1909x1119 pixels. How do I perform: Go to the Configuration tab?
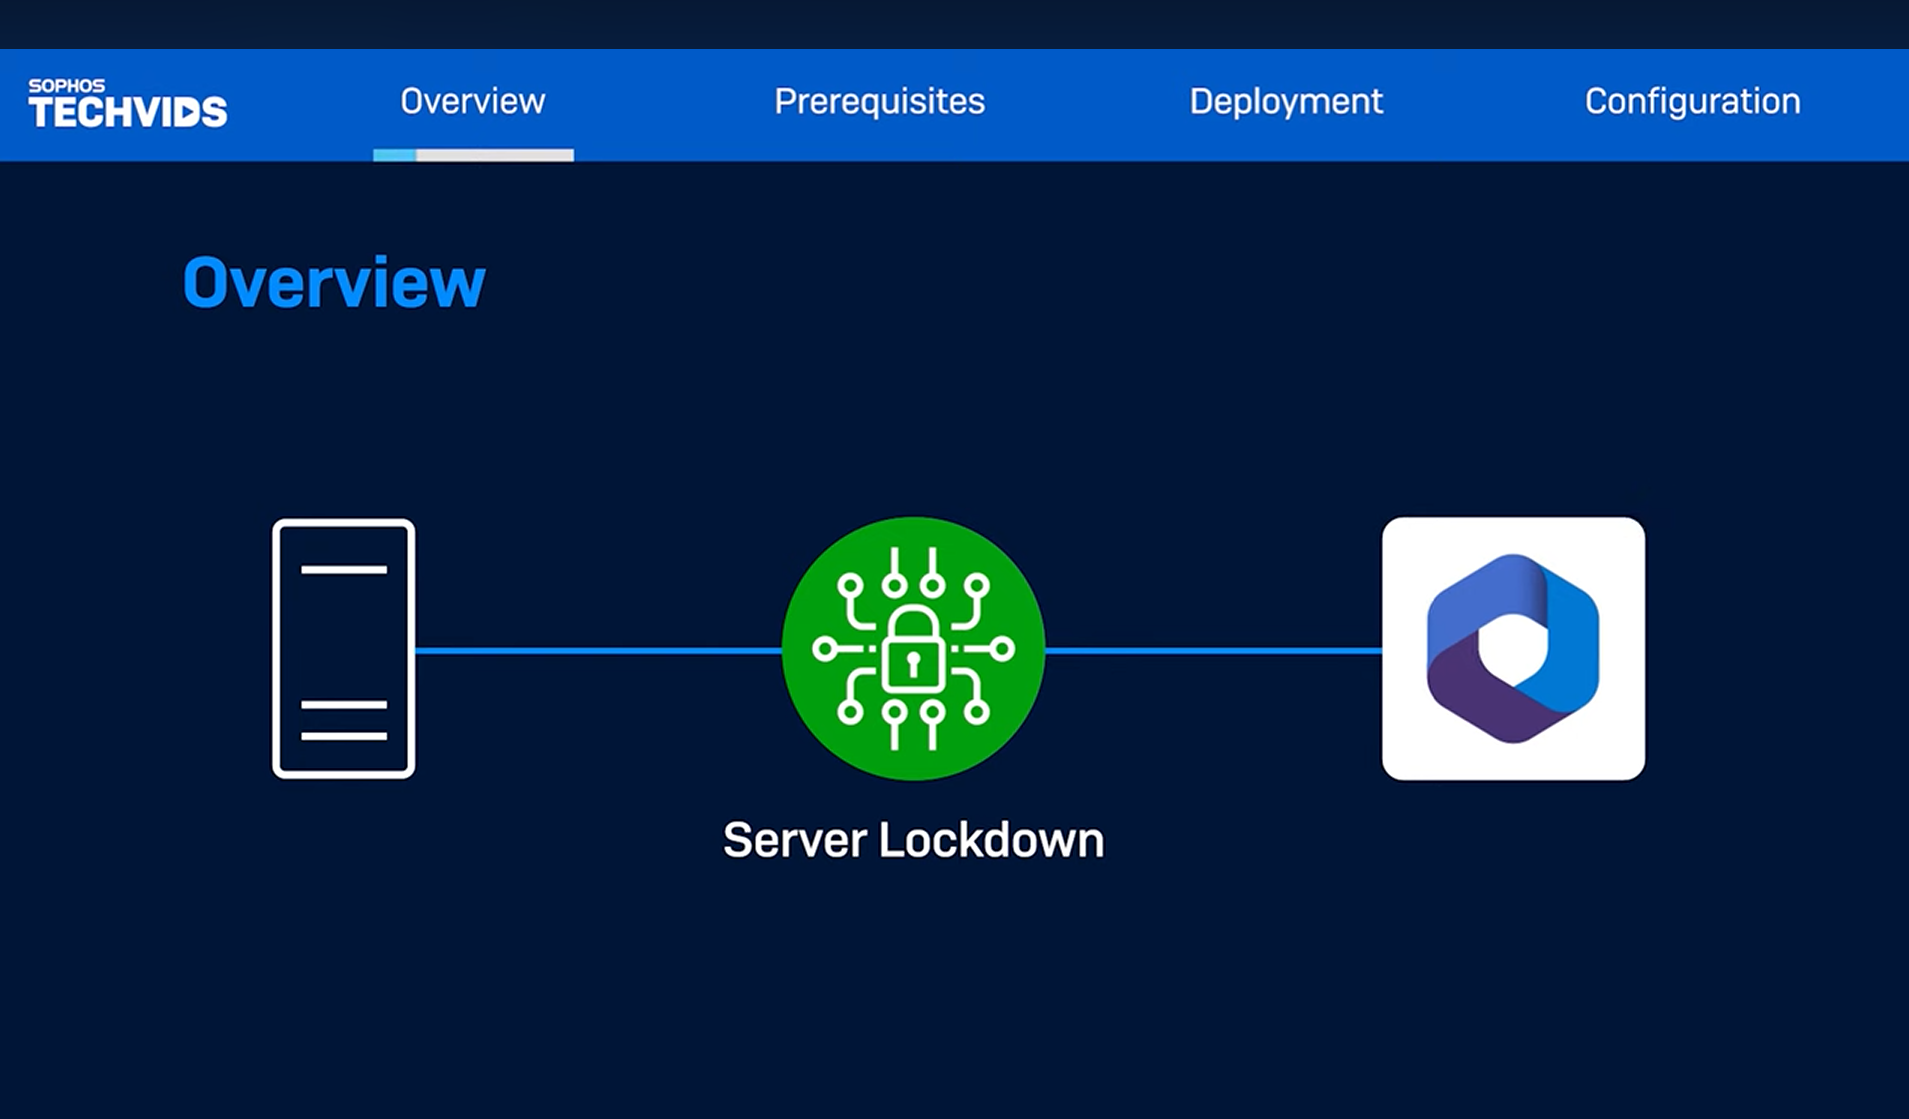[1692, 101]
